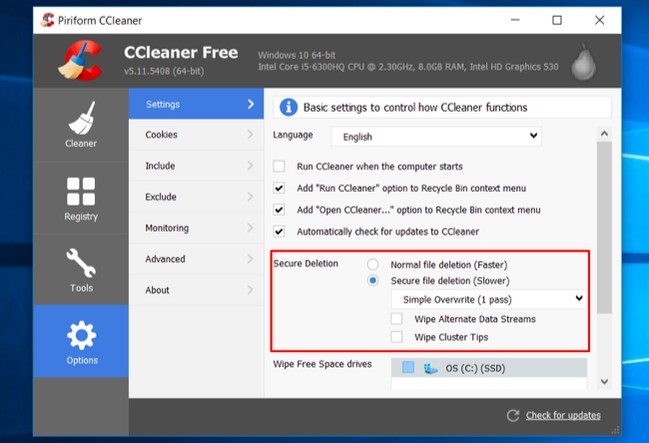Open the Exclude options page
Viewport: 649px width, 443px height.
196,197
